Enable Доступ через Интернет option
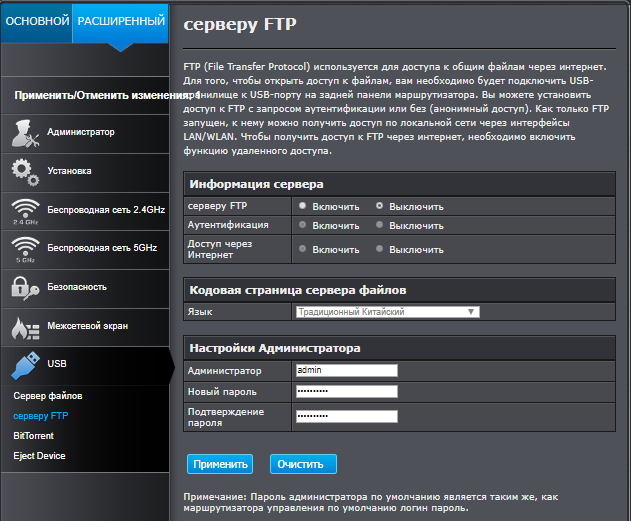The width and height of the screenshot is (631, 521). (303, 249)
